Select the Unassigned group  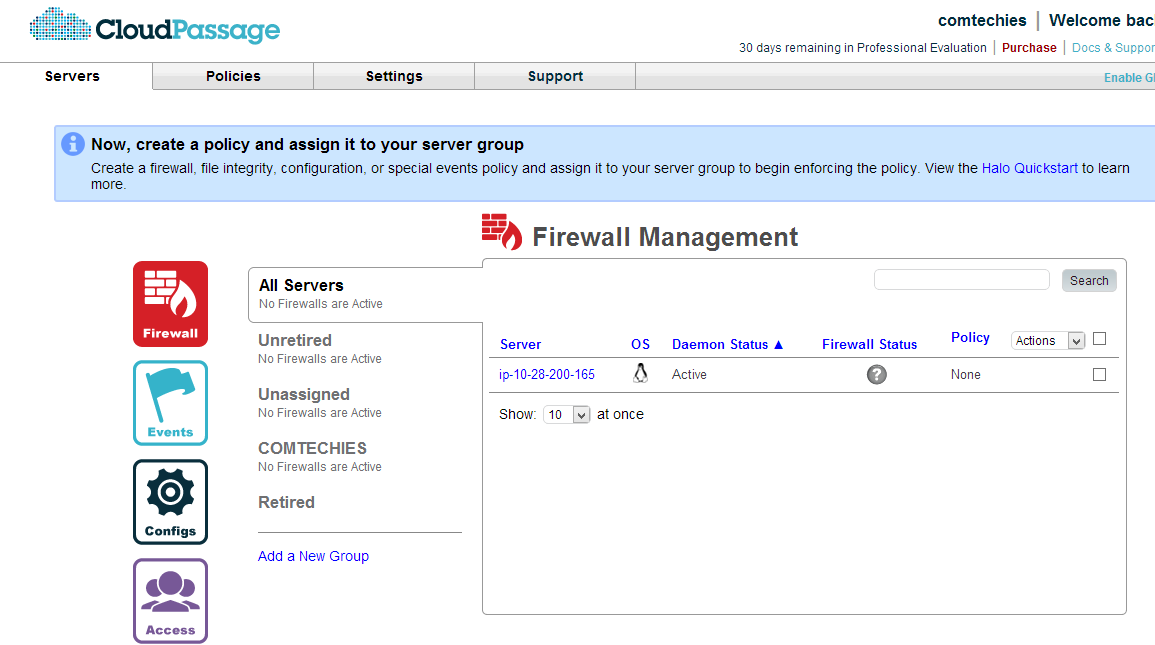[320, 402]
